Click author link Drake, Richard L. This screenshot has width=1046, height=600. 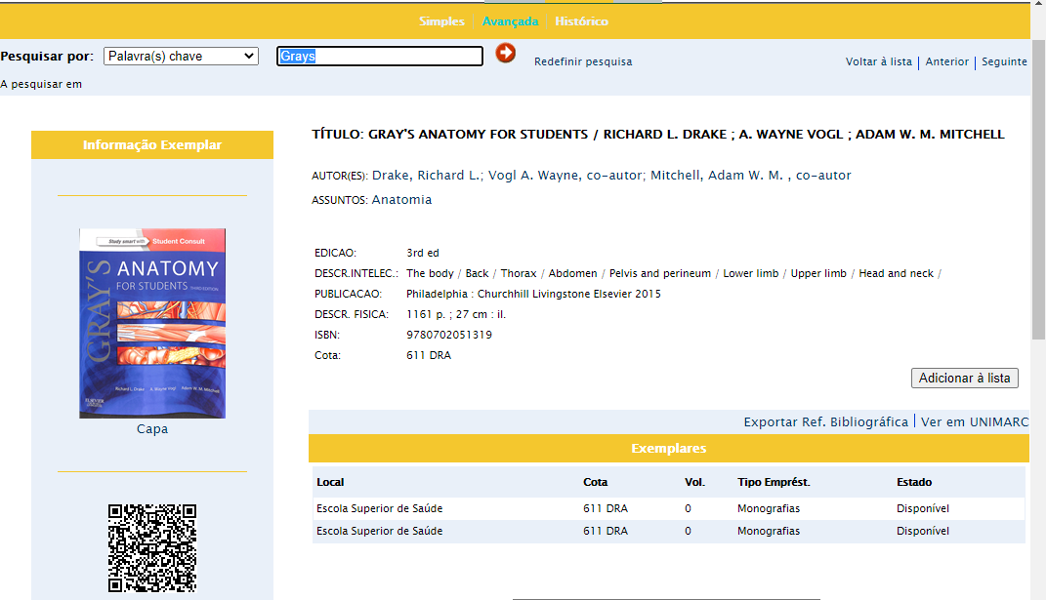click(425, 176)
